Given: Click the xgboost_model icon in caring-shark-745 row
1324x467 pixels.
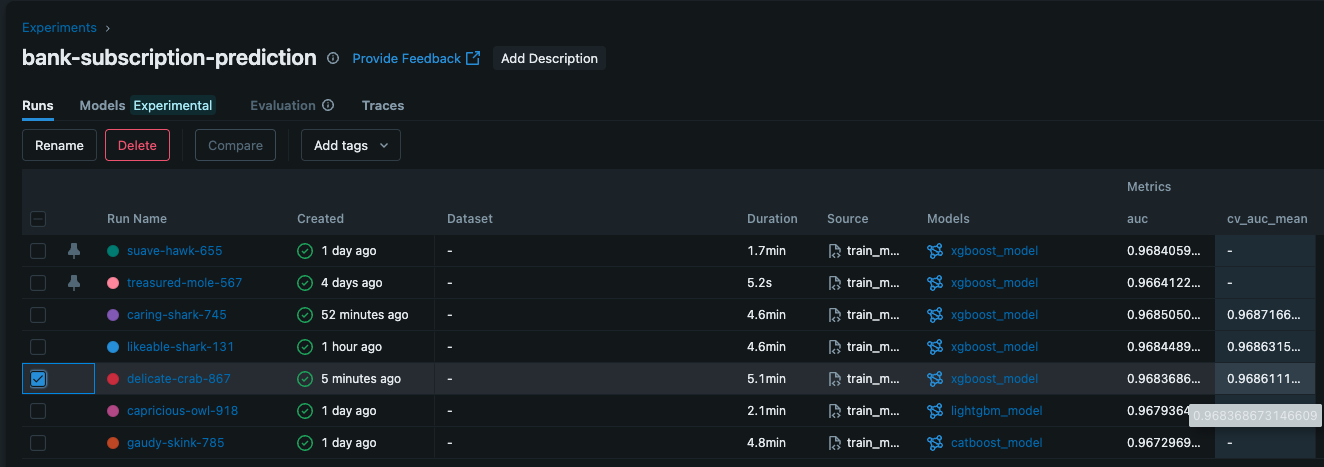Looking at the screenshot, I should coord(935,315).
